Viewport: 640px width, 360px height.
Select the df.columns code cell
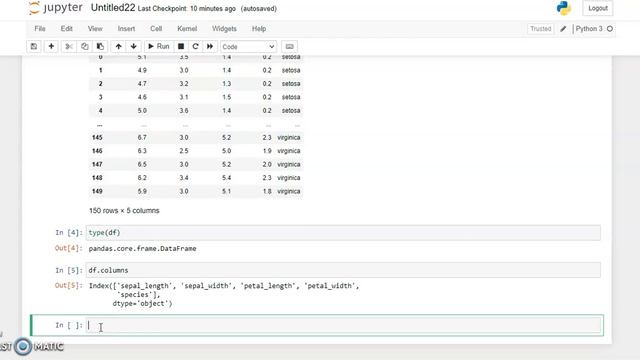pyautogui.click(x=343, y=270)
